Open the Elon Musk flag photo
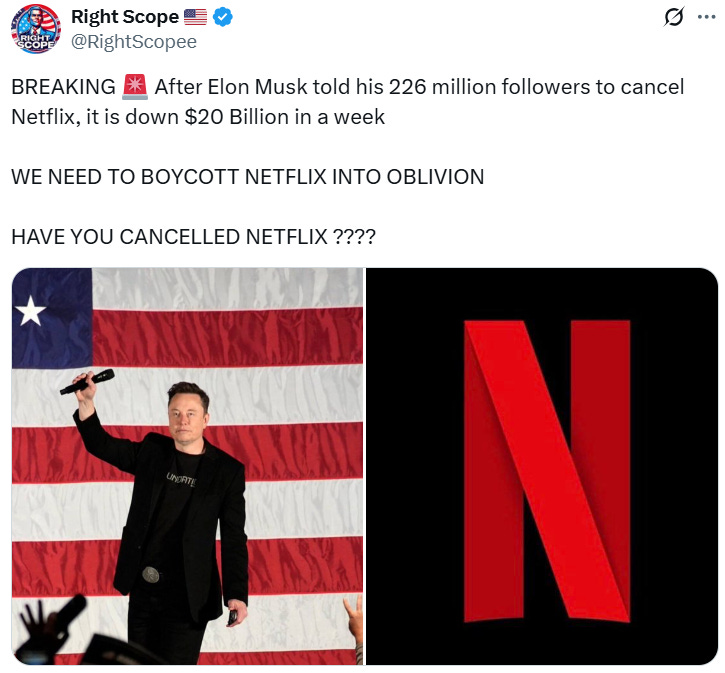 pyautogui.click(x=187, y=466)
